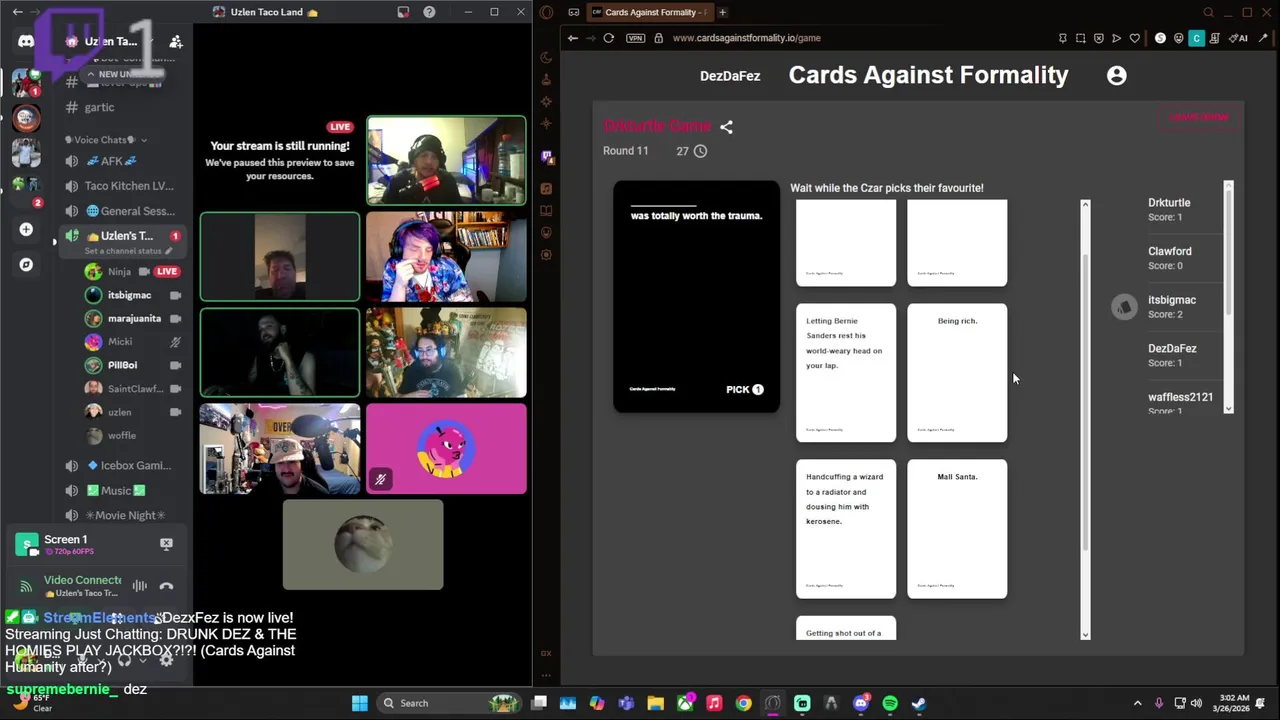Click the heart bookmark icon in address bar

[1134, 38]
